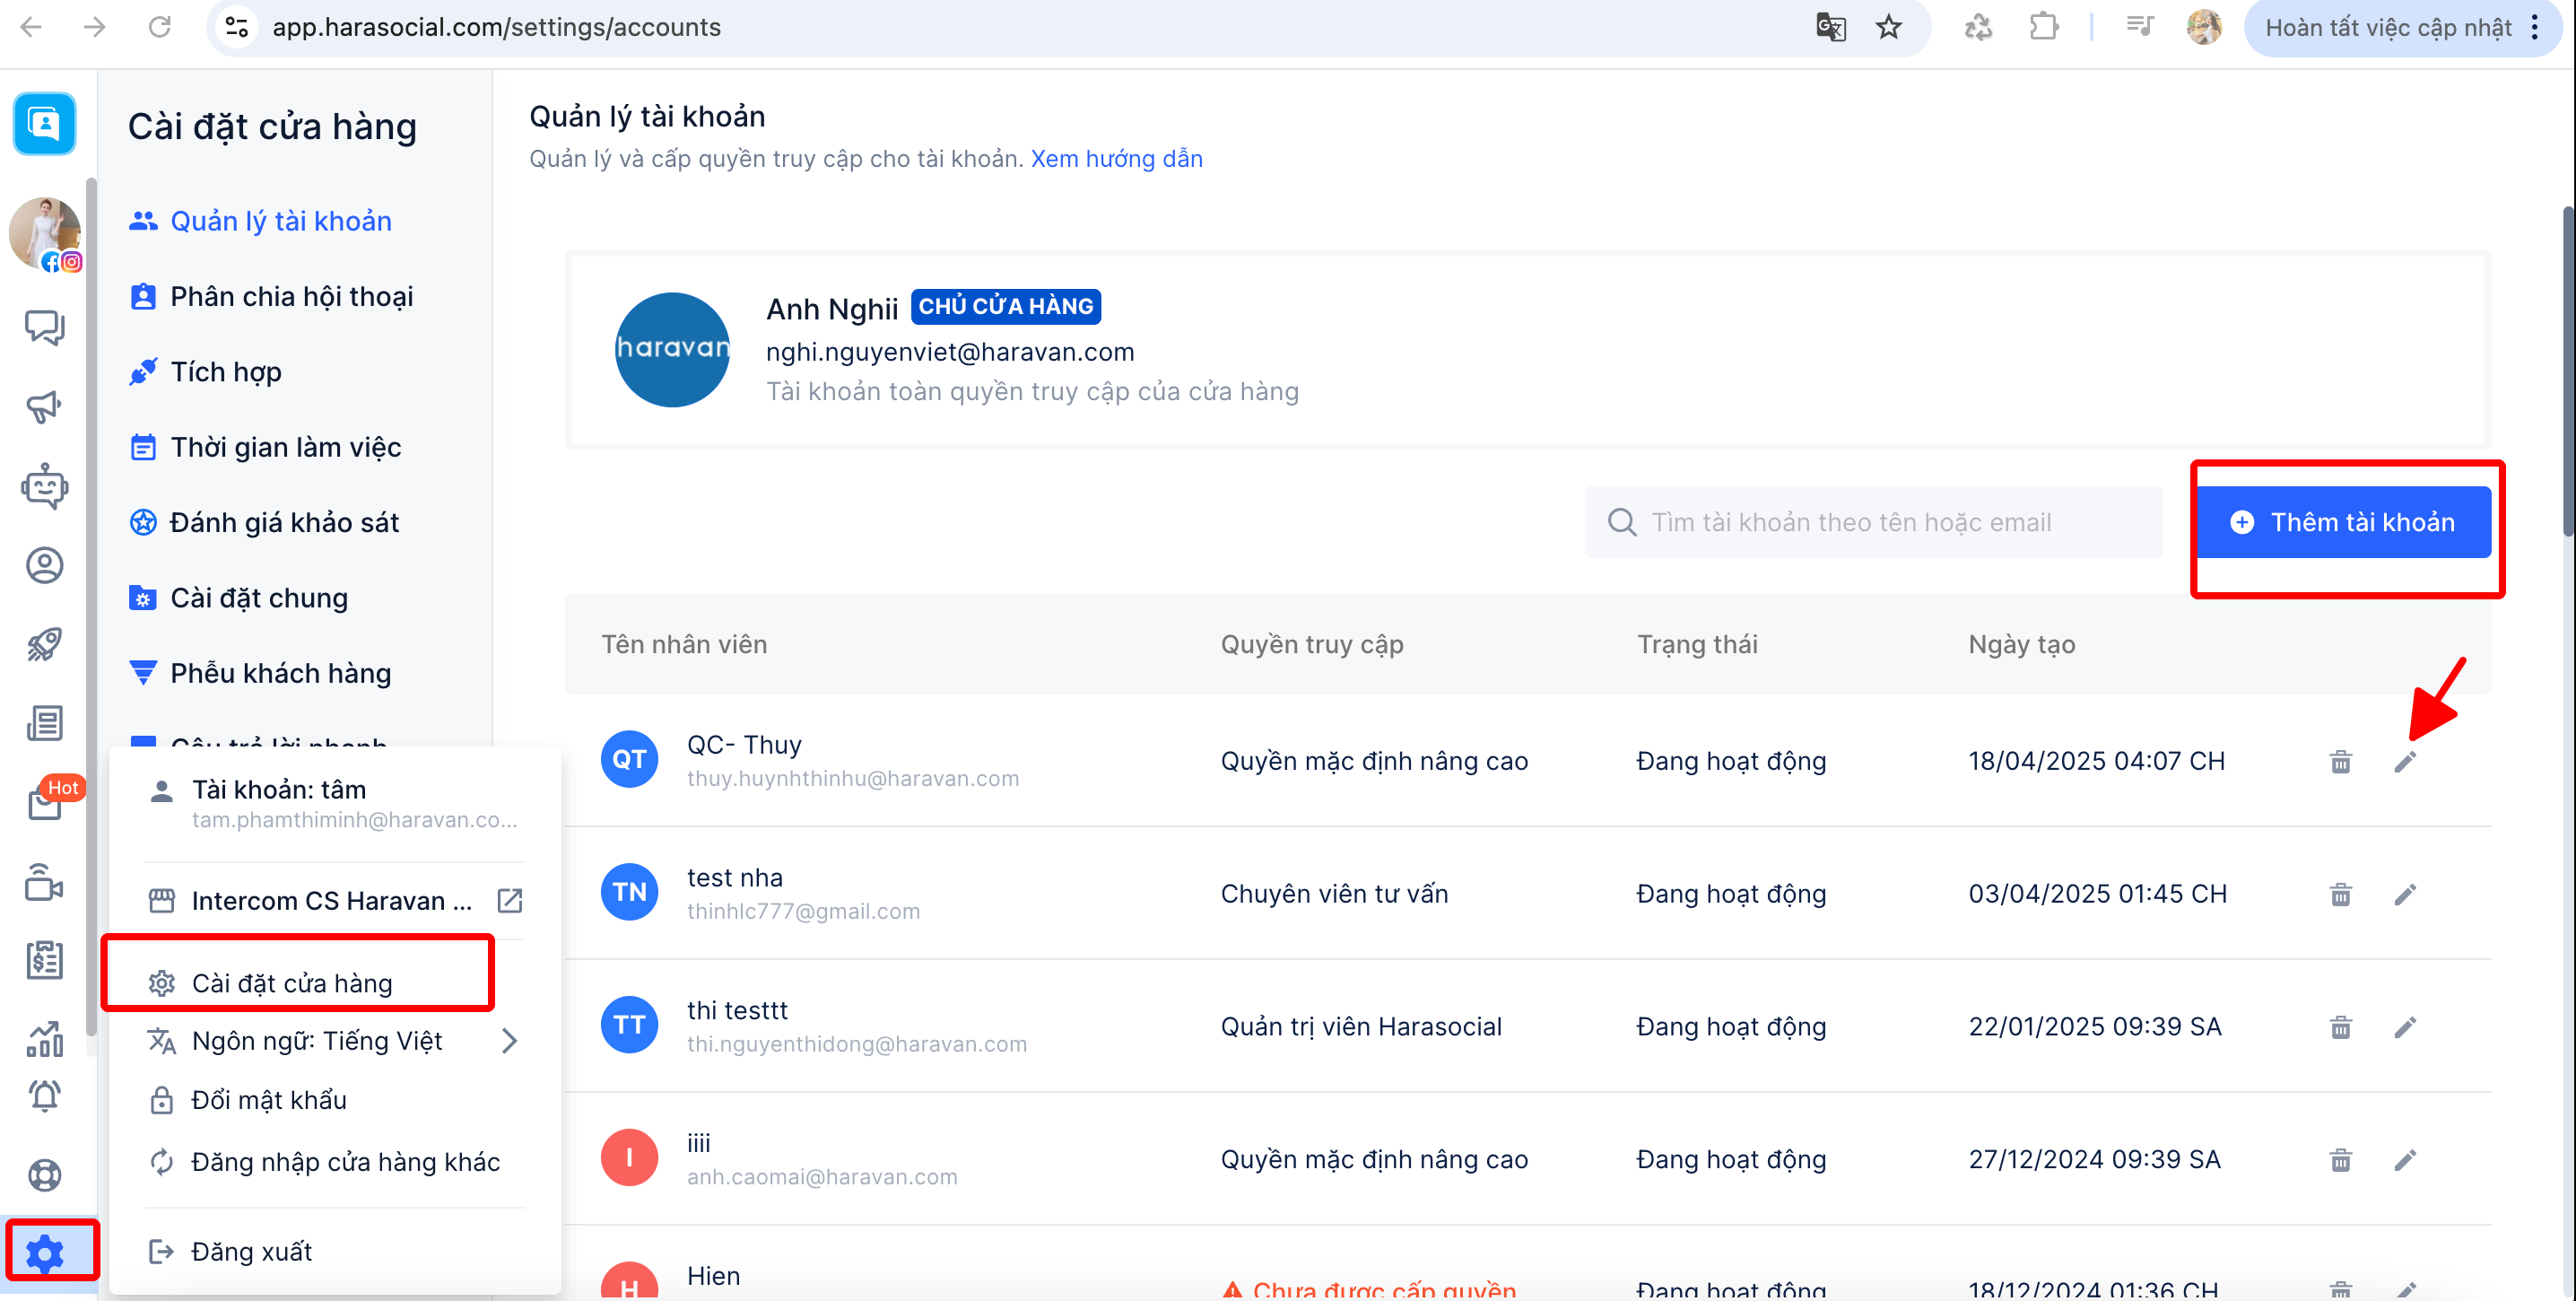Open the Xem hướng dẫn link
This screenshot has height=1301, width=2576.
click(x=1116, y=159)
